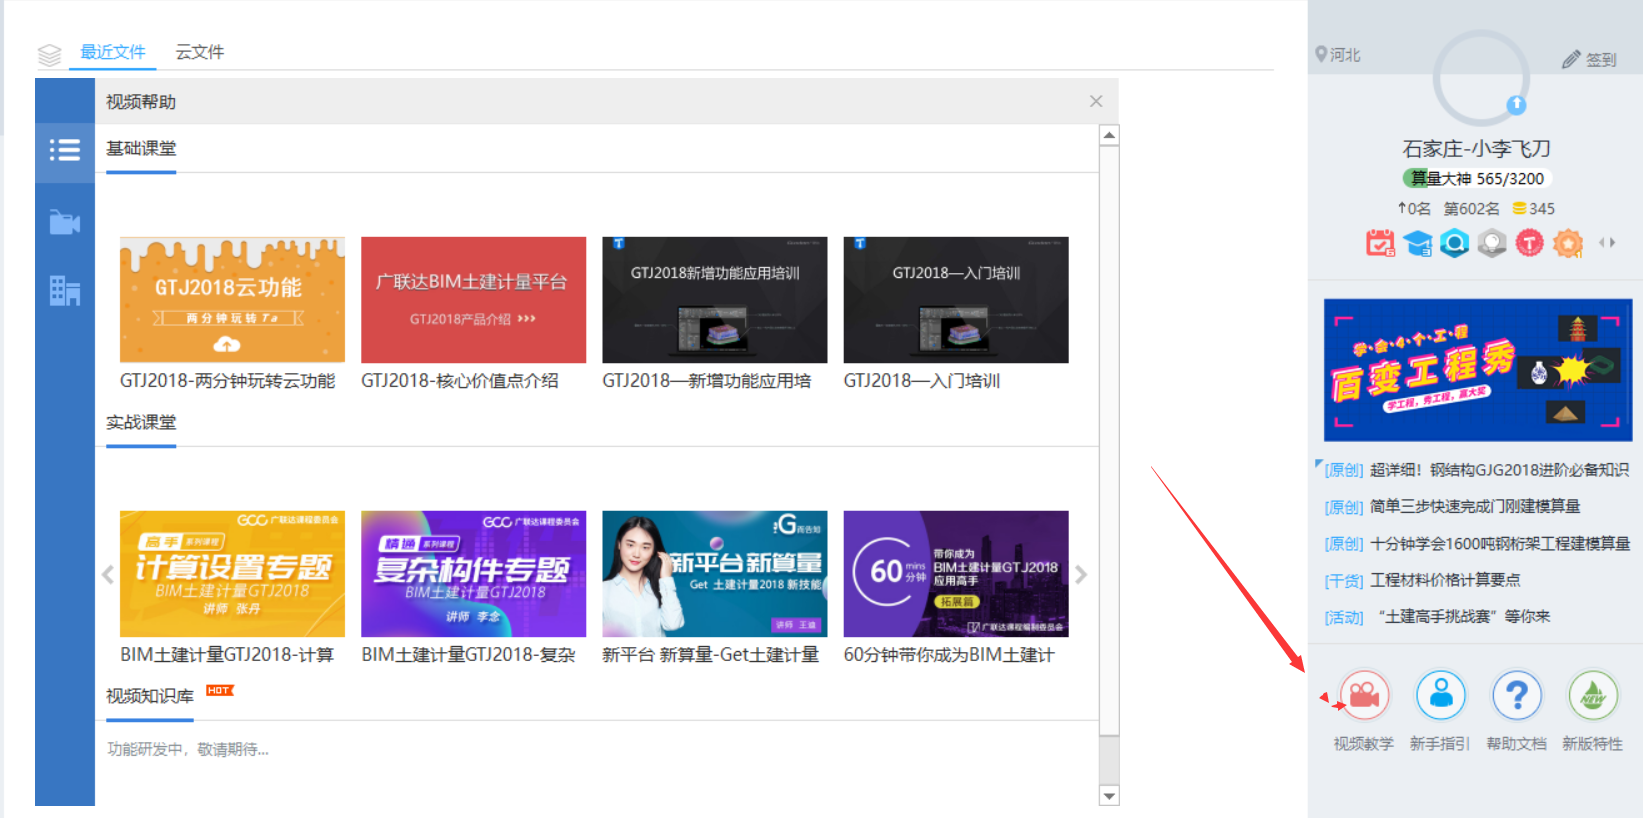Open the video camera section in the sidebar
The height and width of the screenshot is (818, 1643).
[x=65, y=222]
